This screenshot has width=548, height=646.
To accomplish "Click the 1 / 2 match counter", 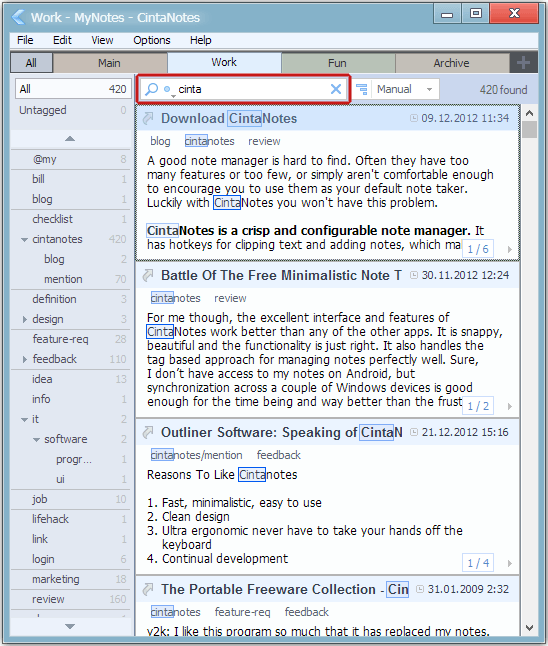I will [478, 406].
